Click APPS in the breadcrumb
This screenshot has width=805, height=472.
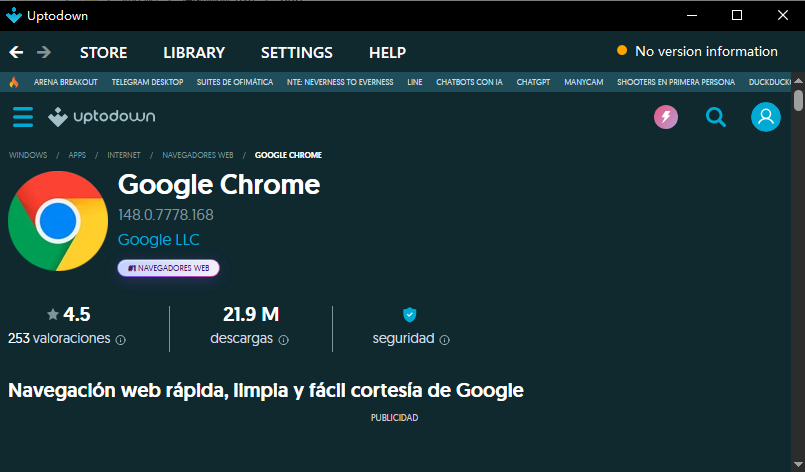coord(77,155)
